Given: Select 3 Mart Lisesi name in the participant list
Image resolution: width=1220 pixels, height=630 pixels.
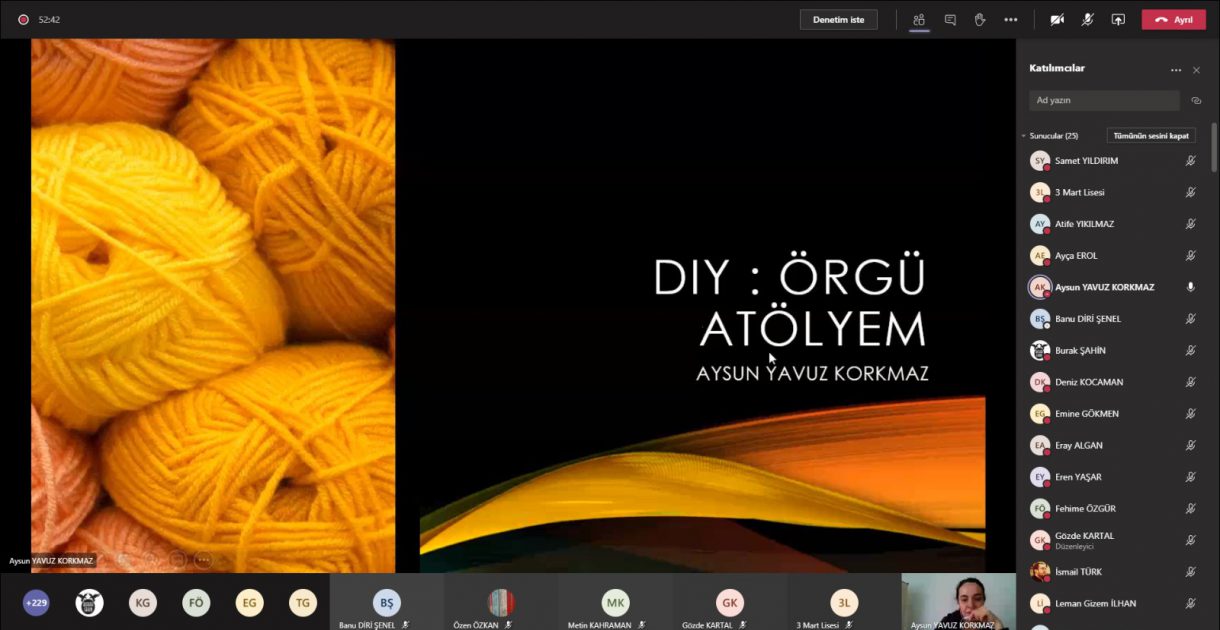Looking at the screenshot, I should pyautogui.click(x=1080, y=192).
